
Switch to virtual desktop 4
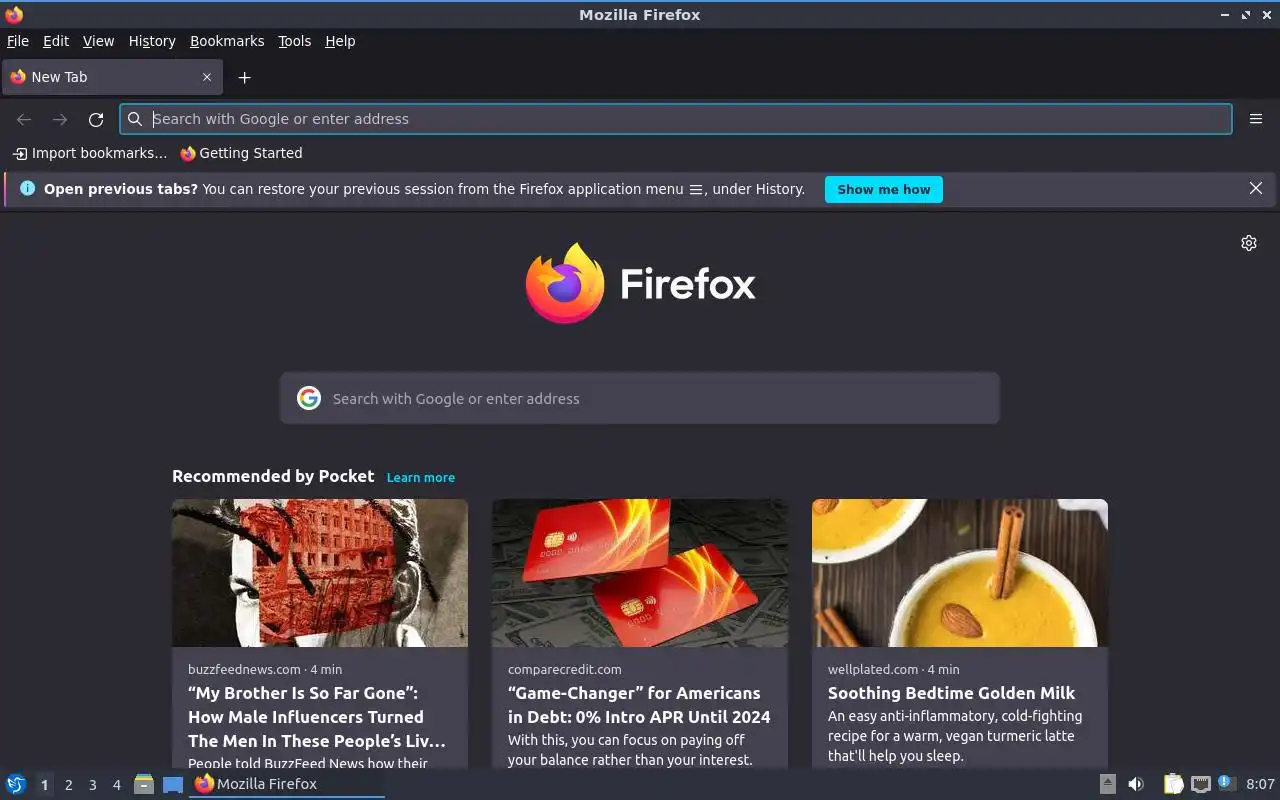point(117,785)
